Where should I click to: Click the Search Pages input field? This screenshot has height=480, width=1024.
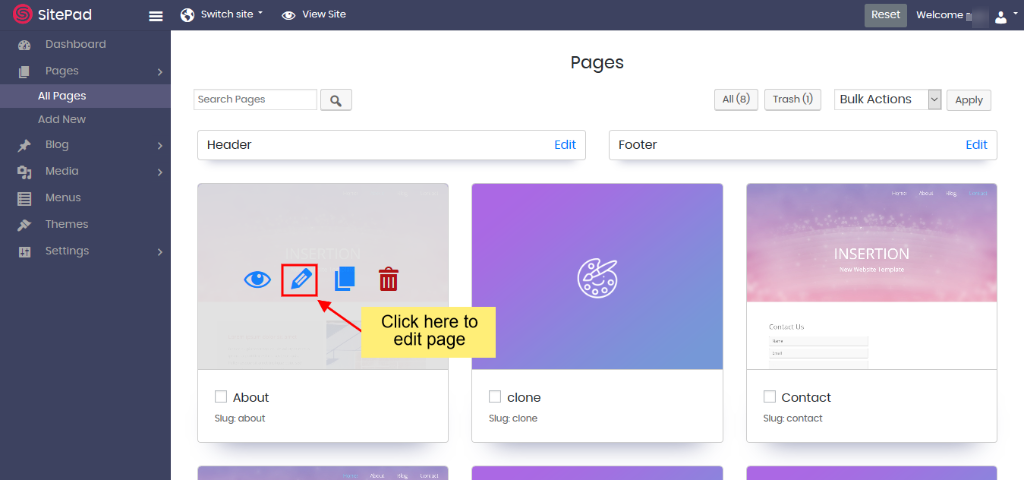[x=255, y=100]
